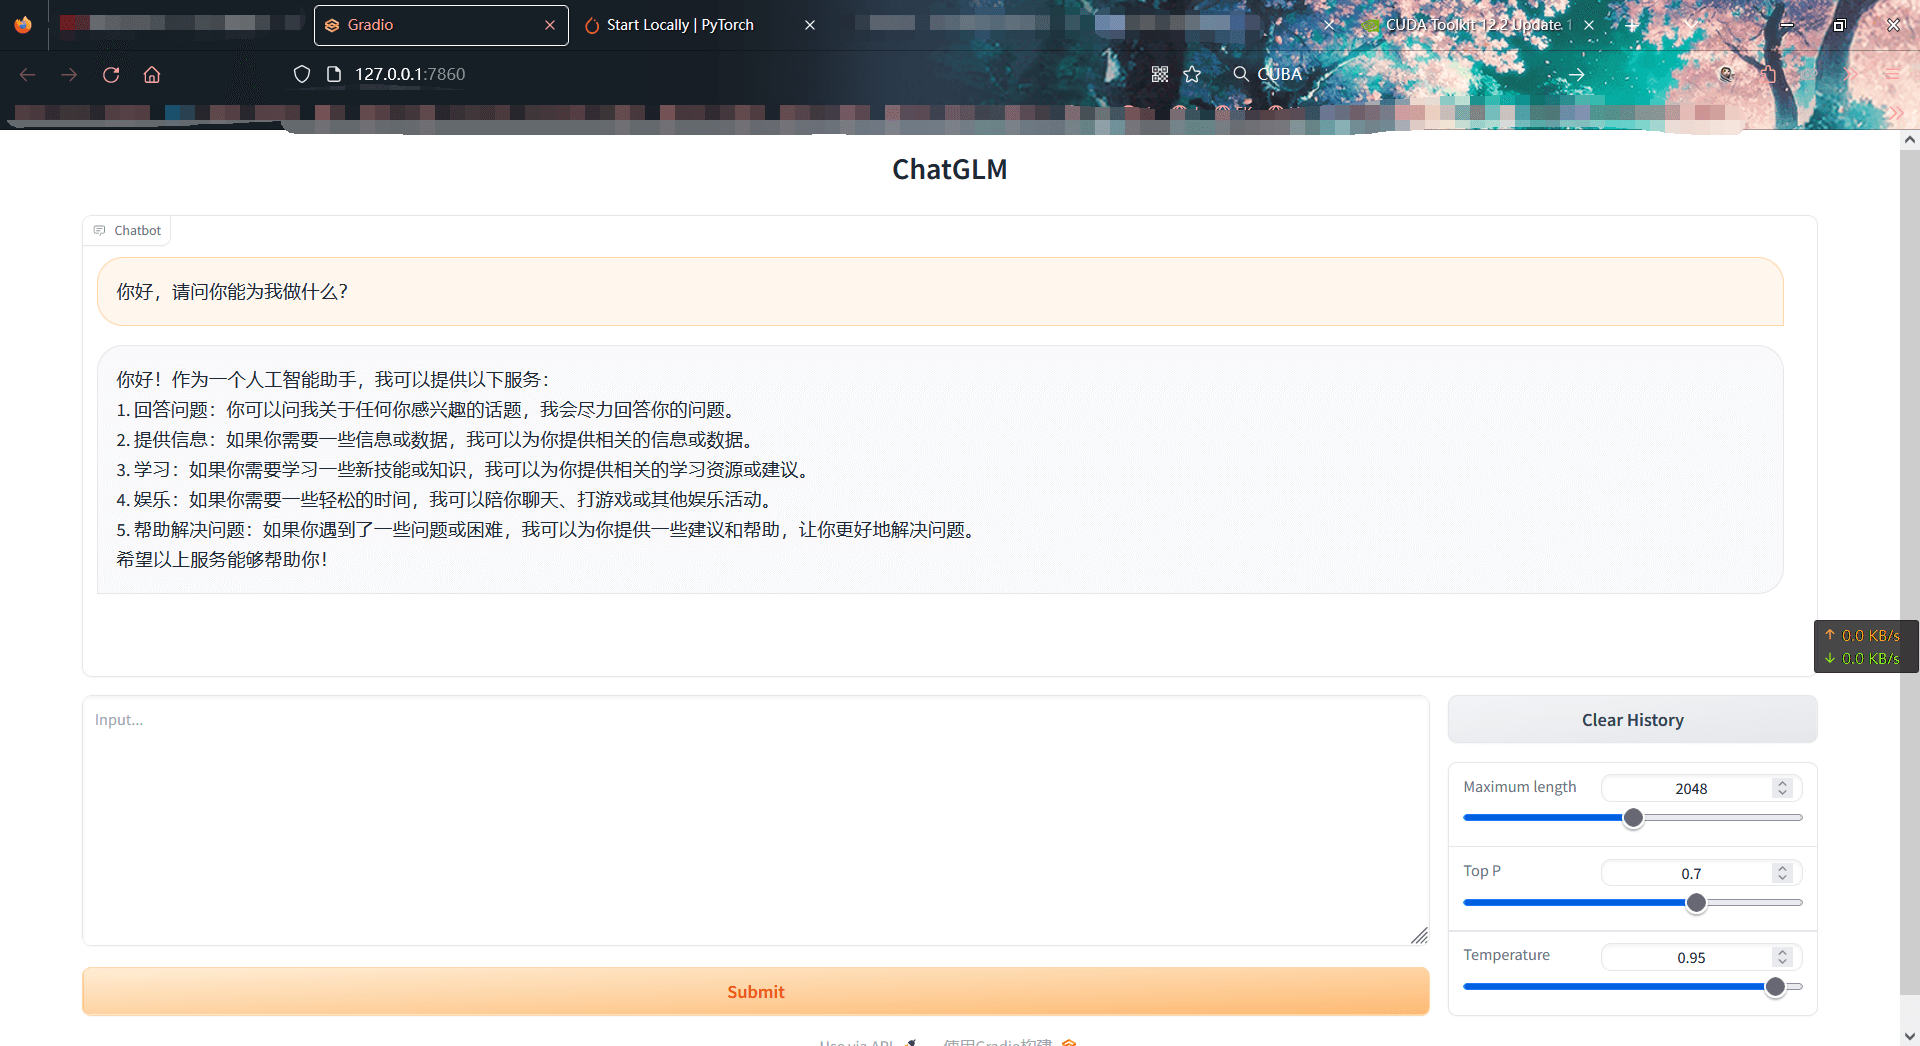Decrease Temperature using the down stepper arrow

[x=1782, y=963]
